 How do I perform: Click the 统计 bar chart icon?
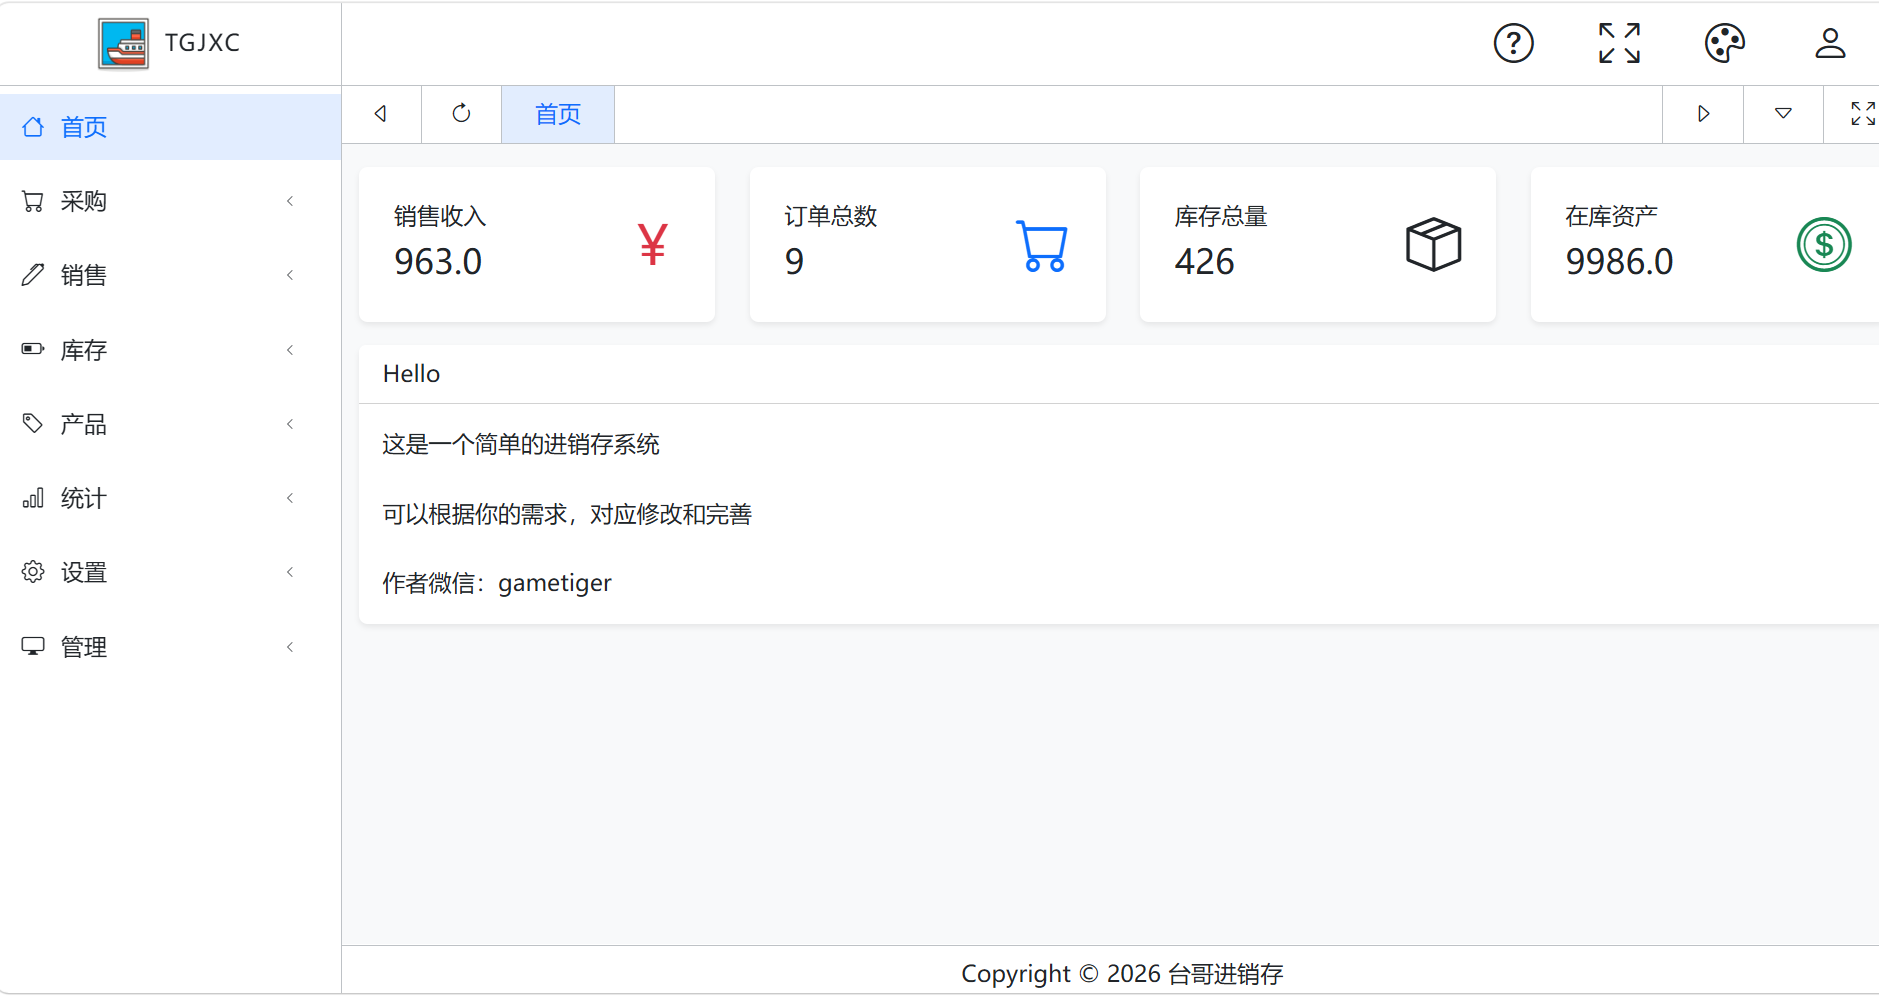click(x=33, y=498)
